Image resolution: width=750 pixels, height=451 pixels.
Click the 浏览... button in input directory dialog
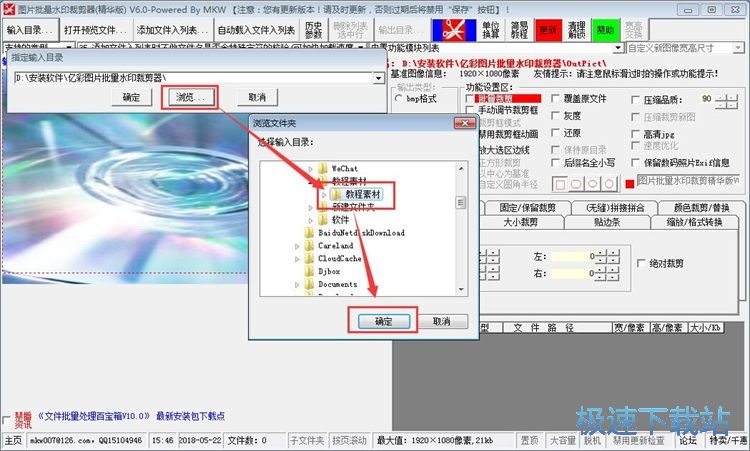[190, 97]
